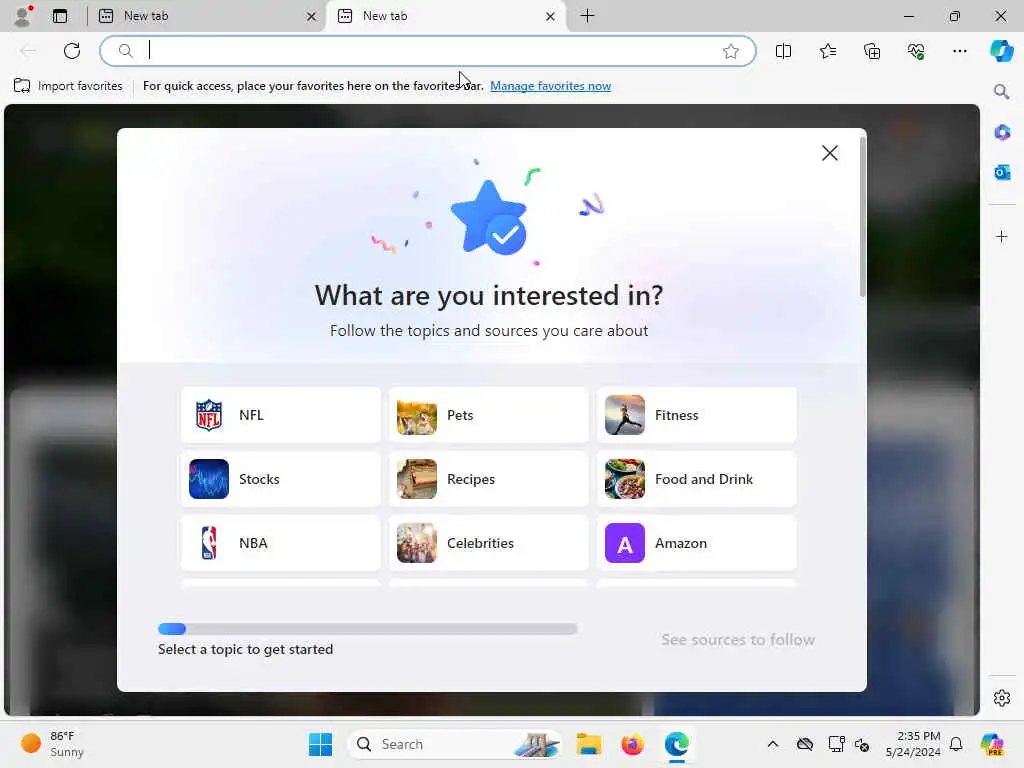Open the Favorites list icon
The height and width of the screenshot is (768, 1024).
pos(827,51)
